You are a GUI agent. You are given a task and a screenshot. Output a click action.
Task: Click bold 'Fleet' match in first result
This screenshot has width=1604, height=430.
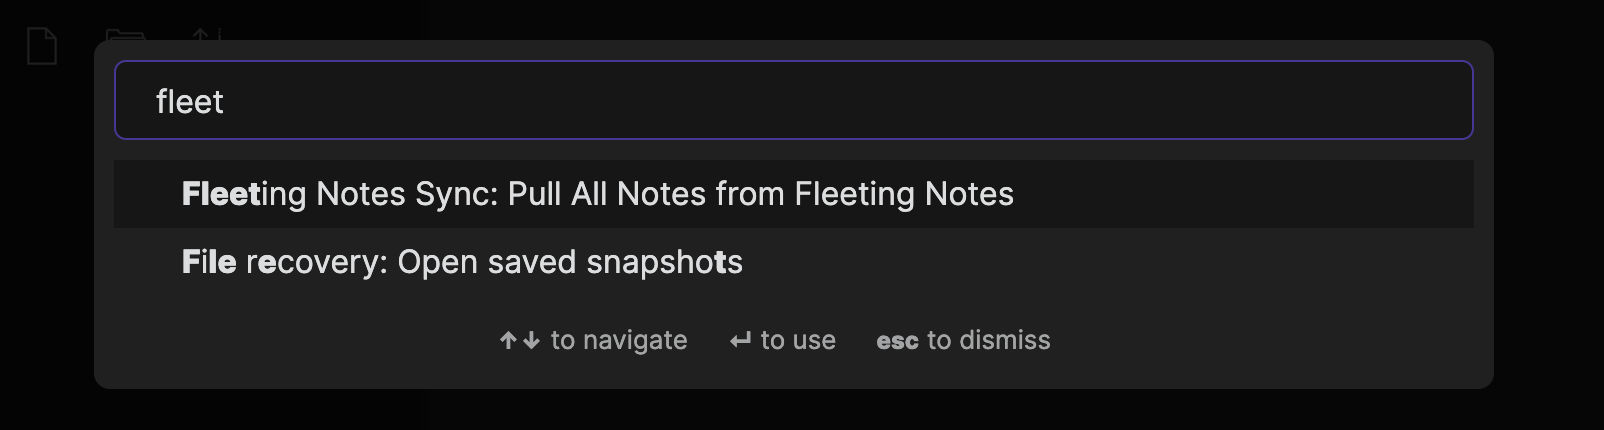click(220, 194)
